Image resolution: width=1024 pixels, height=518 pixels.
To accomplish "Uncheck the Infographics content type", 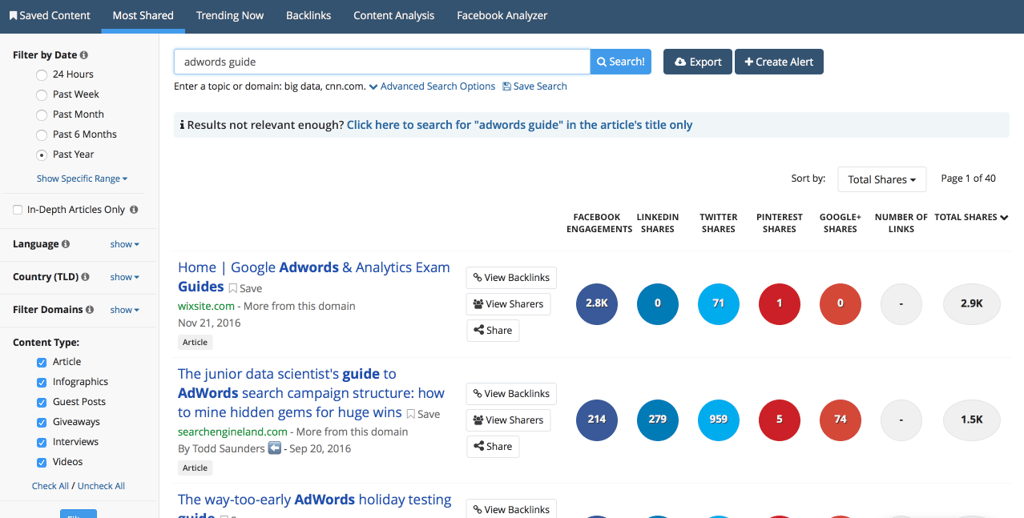I will tap(42, 382).
